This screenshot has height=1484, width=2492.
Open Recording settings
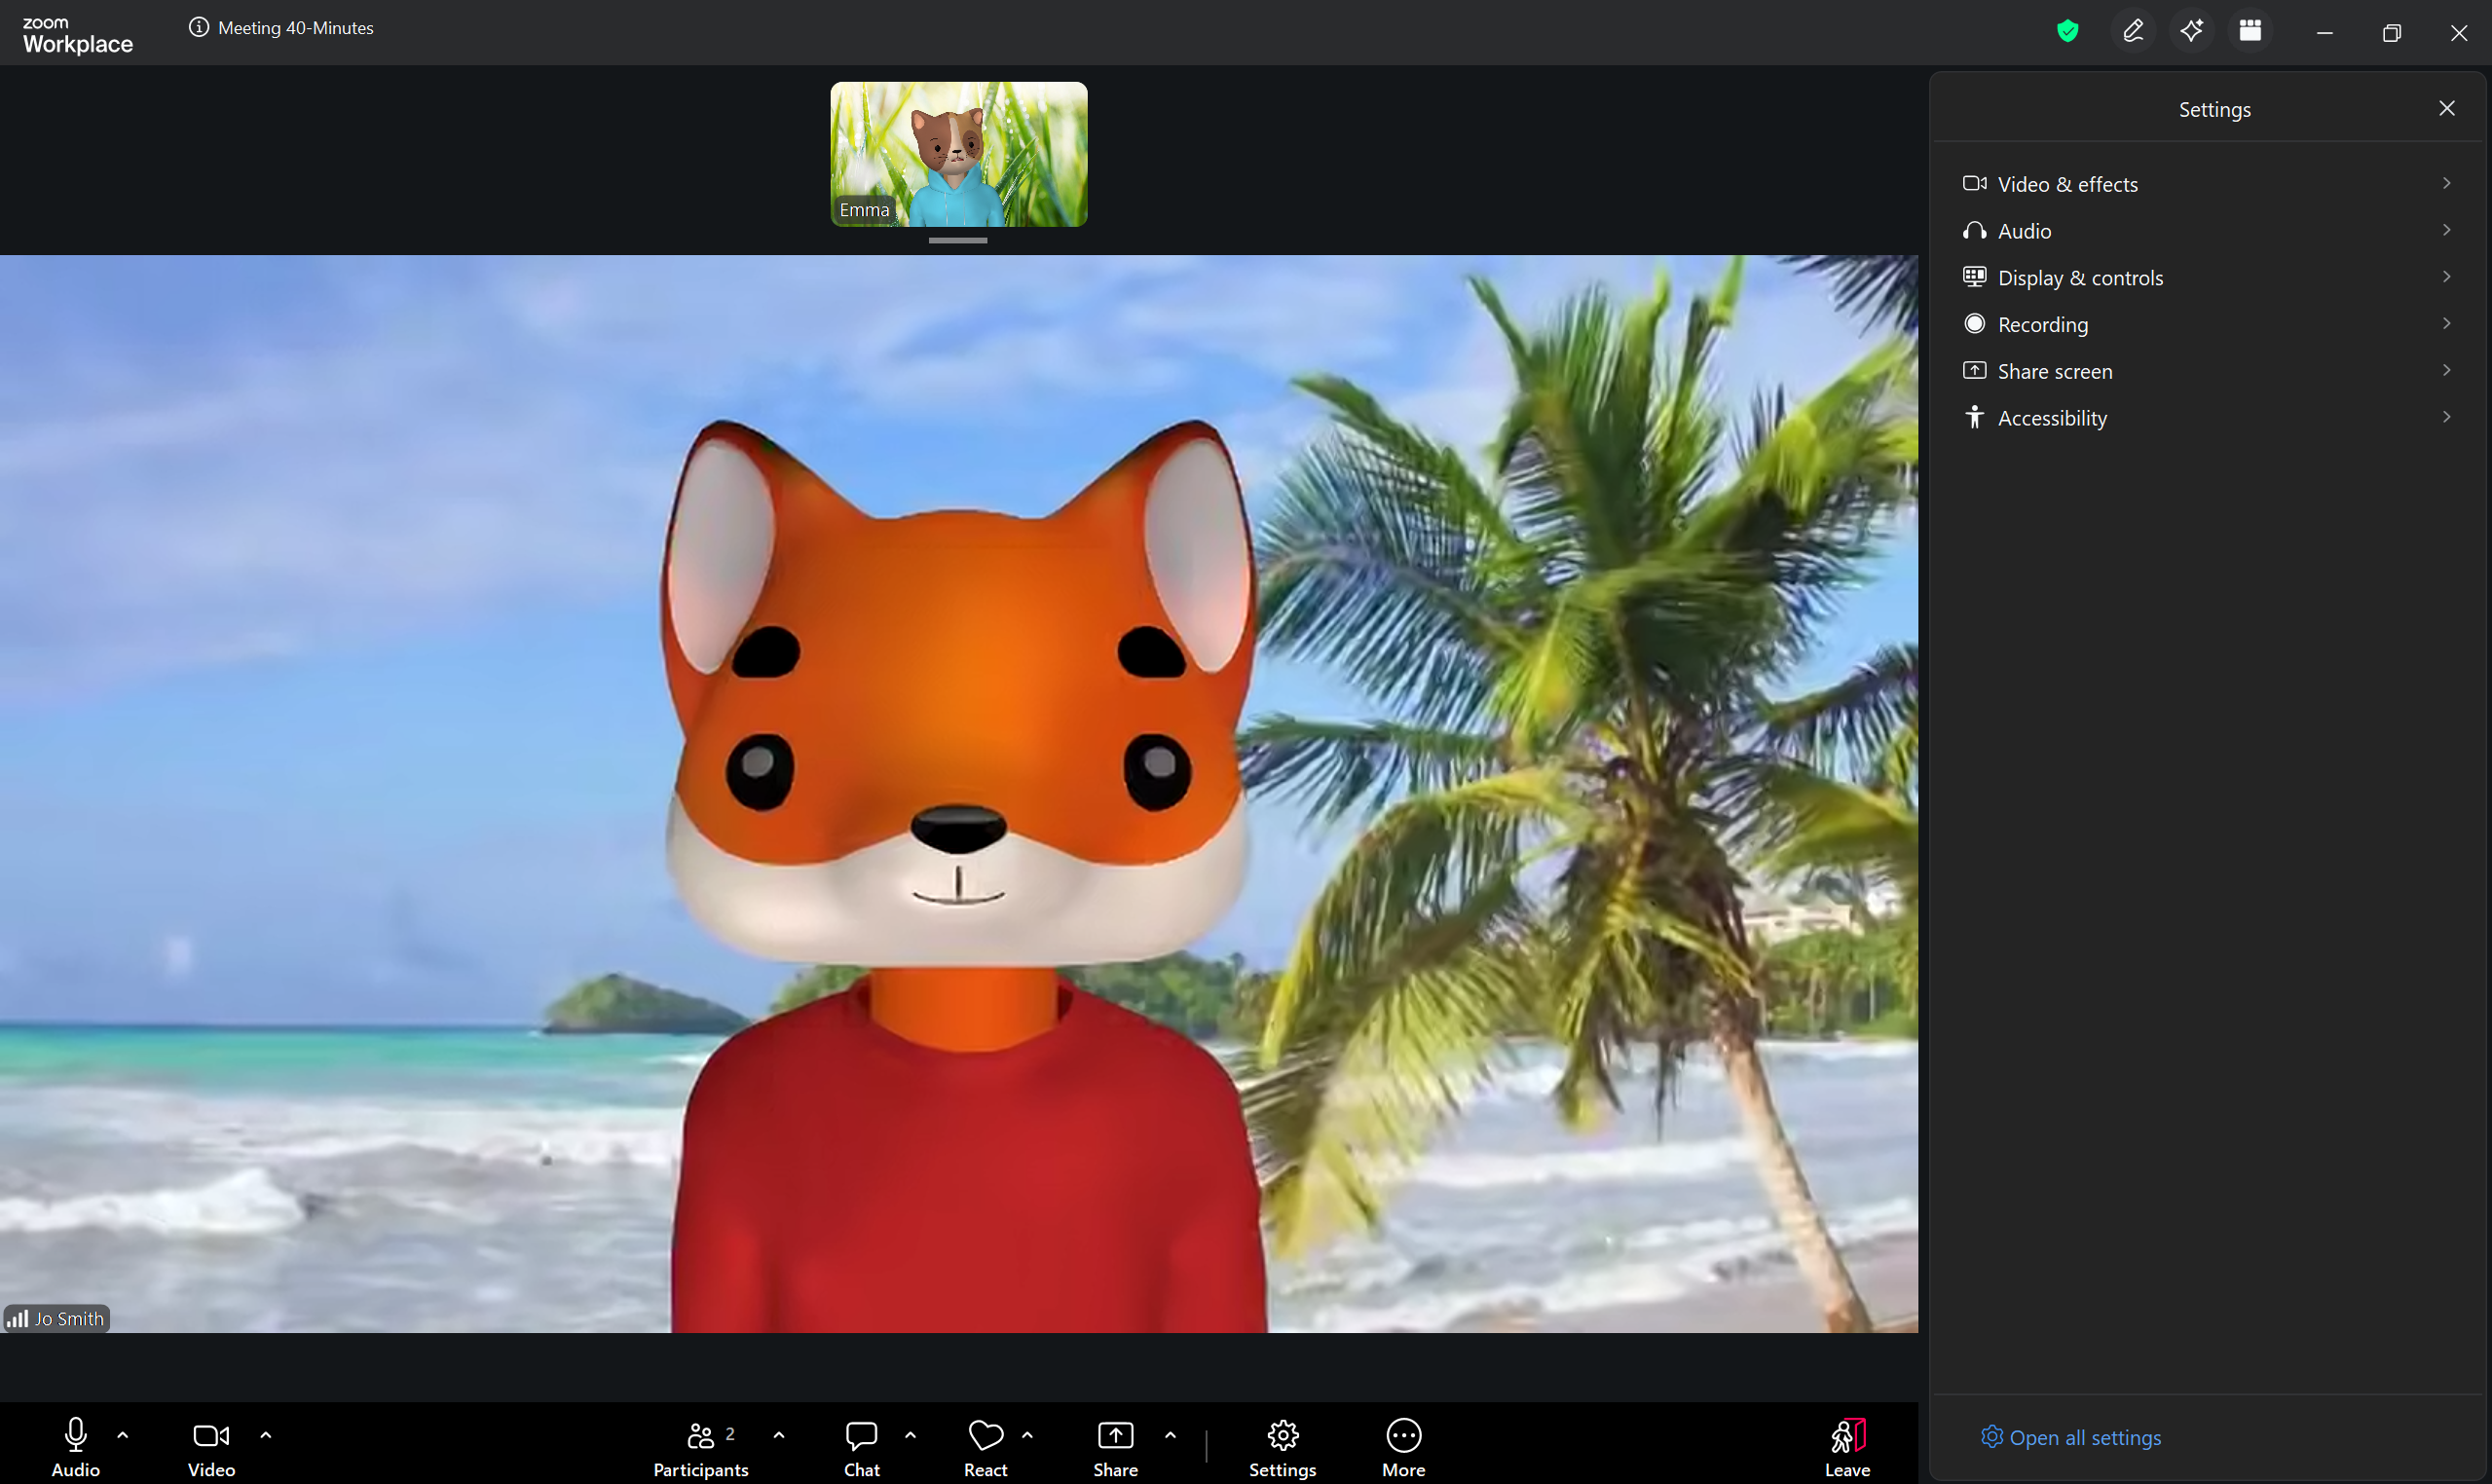(2208, 324)
